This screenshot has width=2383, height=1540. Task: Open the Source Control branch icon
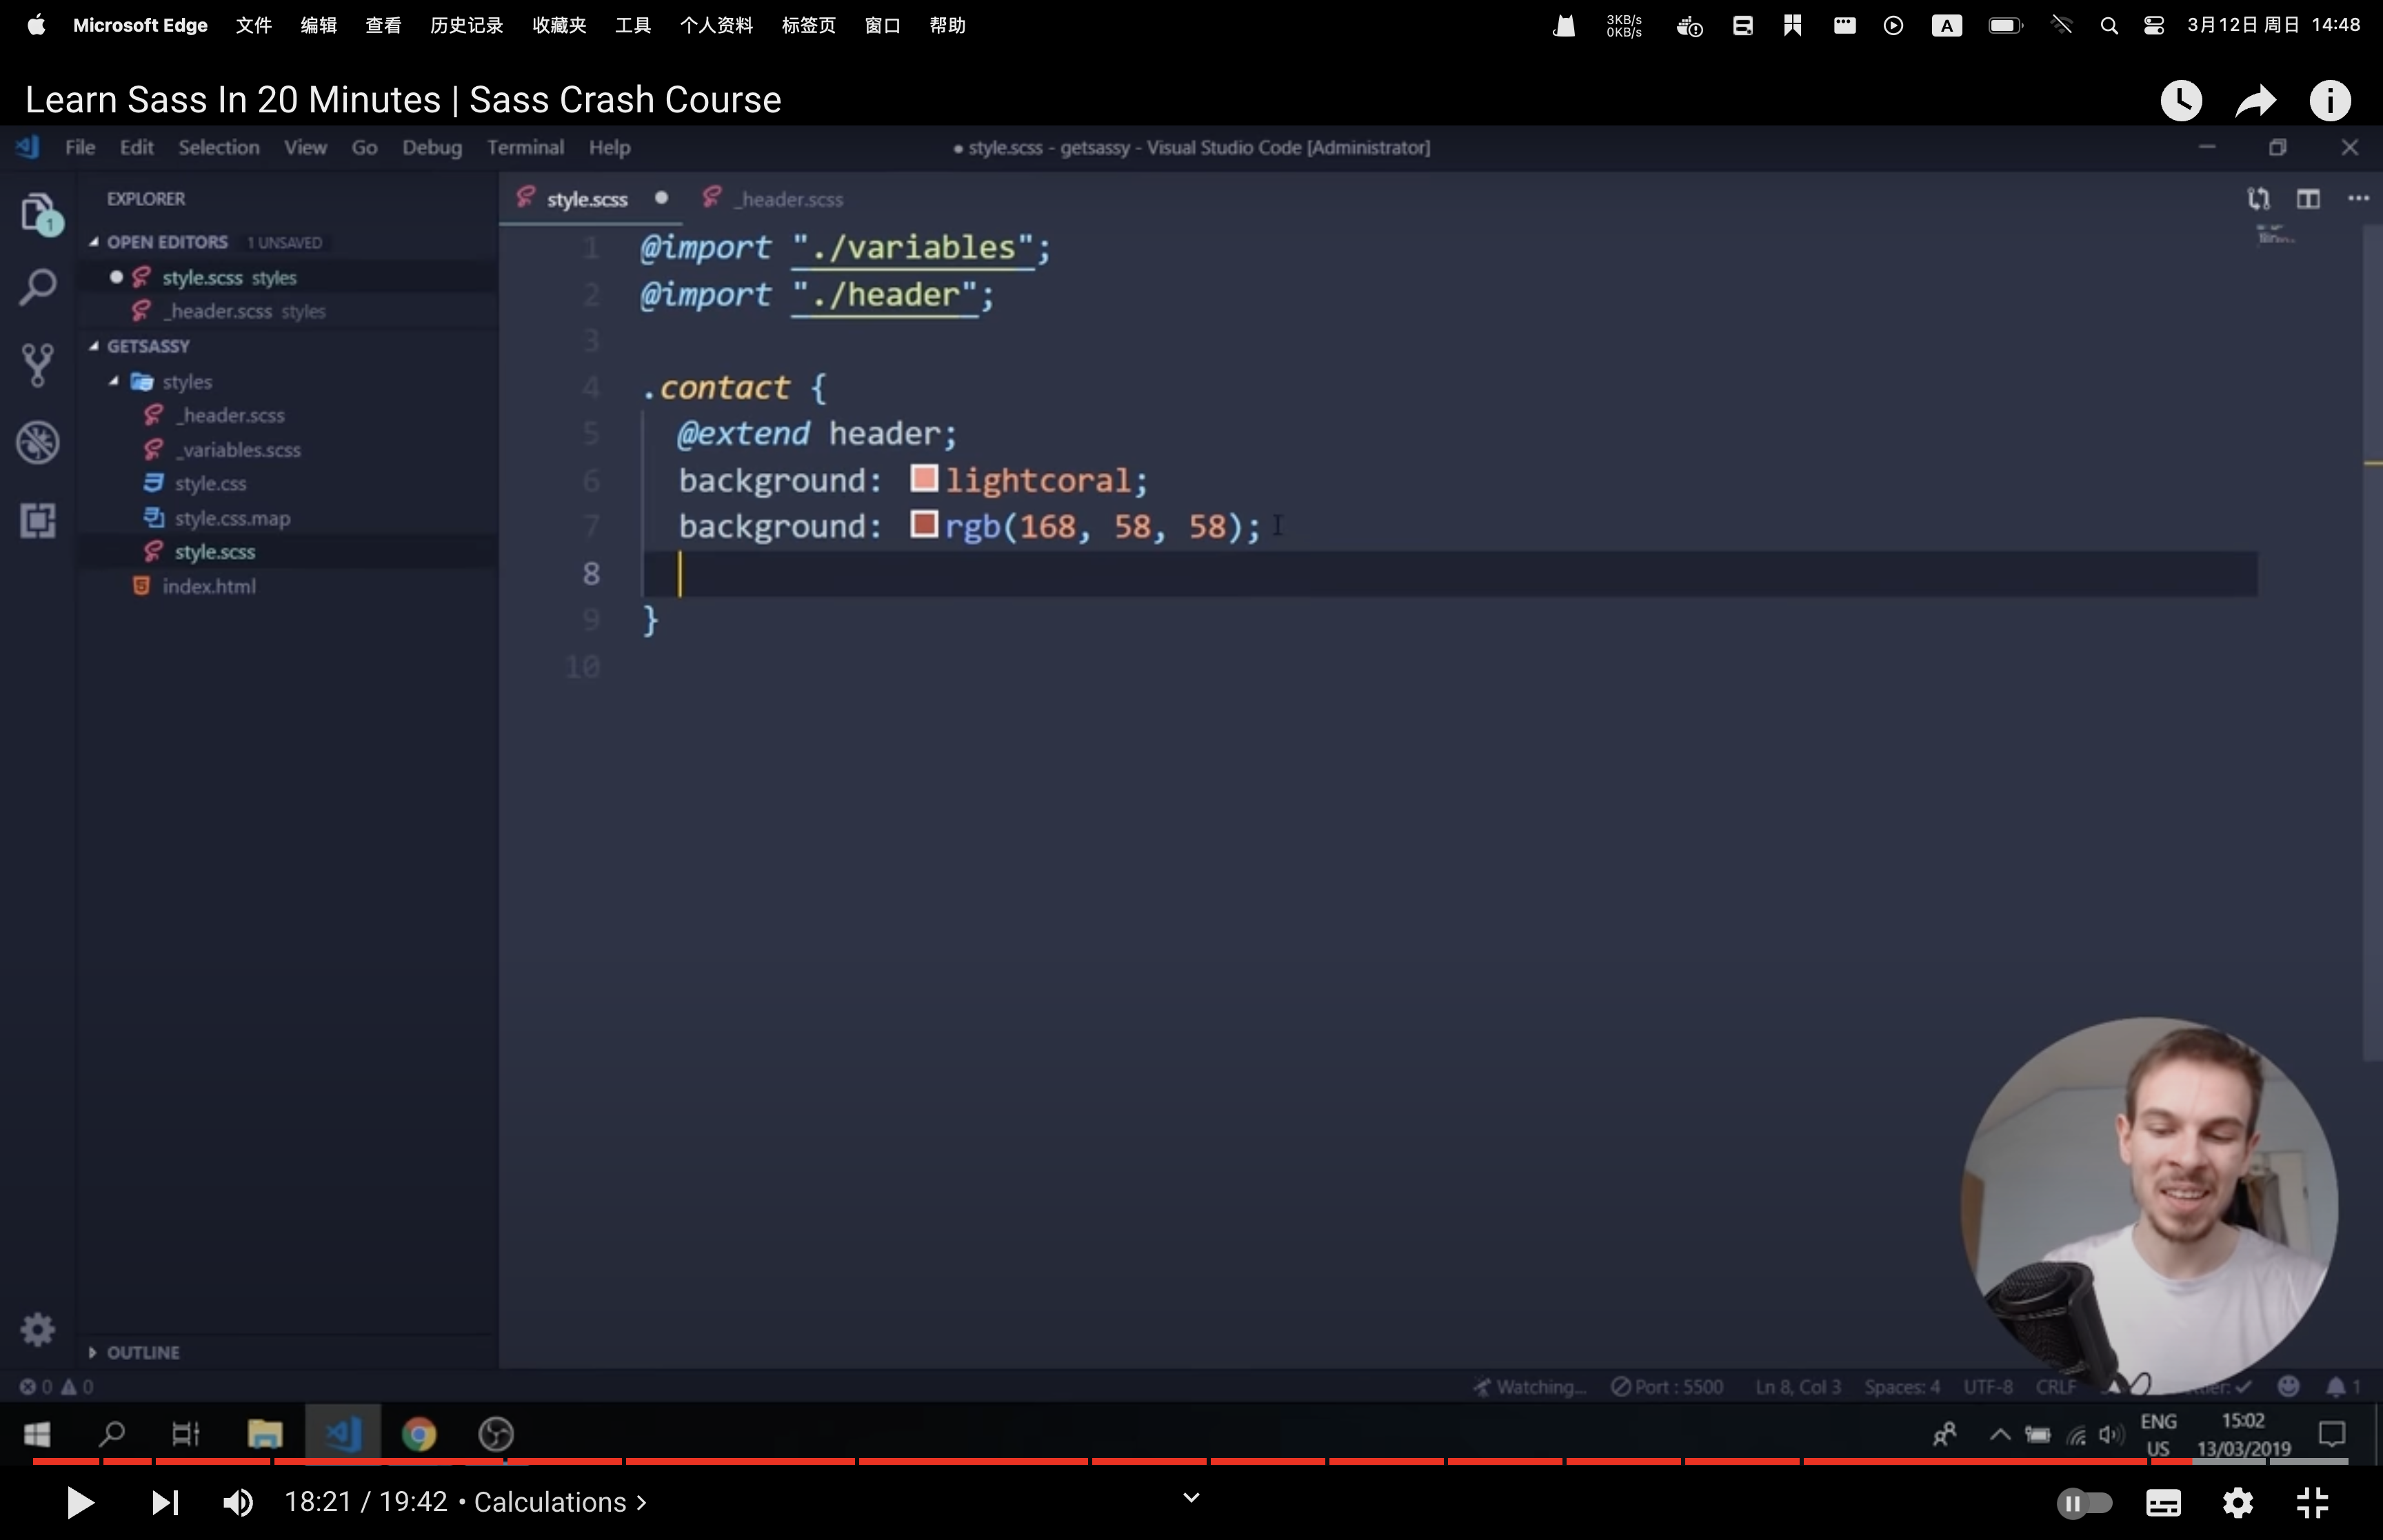pyautogui.click(x=38, y=366)
